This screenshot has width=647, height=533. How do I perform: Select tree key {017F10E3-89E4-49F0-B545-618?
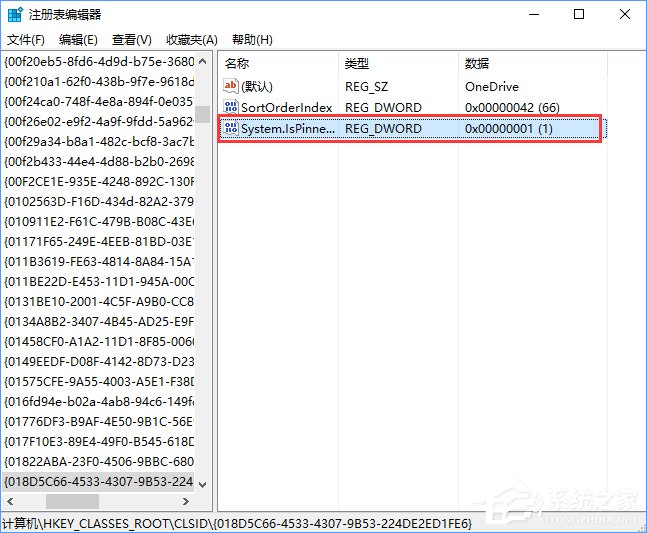point(99,441)
